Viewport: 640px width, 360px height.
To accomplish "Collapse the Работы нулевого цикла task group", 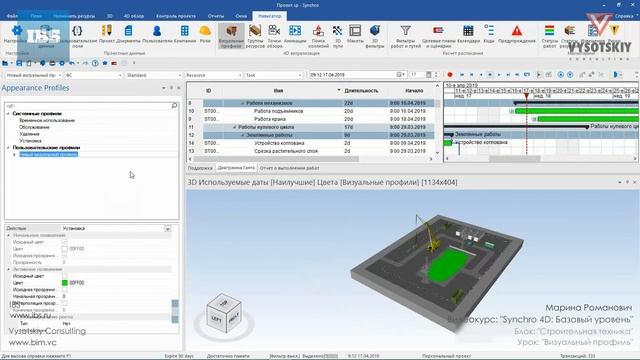I will [x=234, y=127].
